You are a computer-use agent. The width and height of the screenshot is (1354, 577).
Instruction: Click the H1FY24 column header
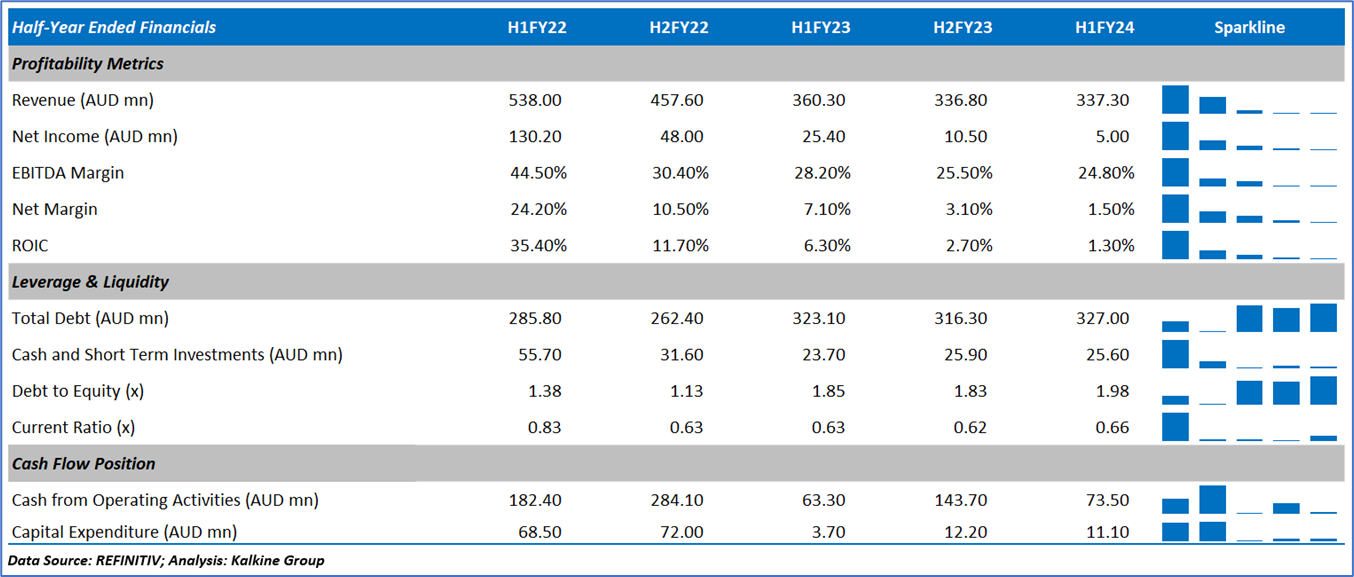(x=1105, y=28)
